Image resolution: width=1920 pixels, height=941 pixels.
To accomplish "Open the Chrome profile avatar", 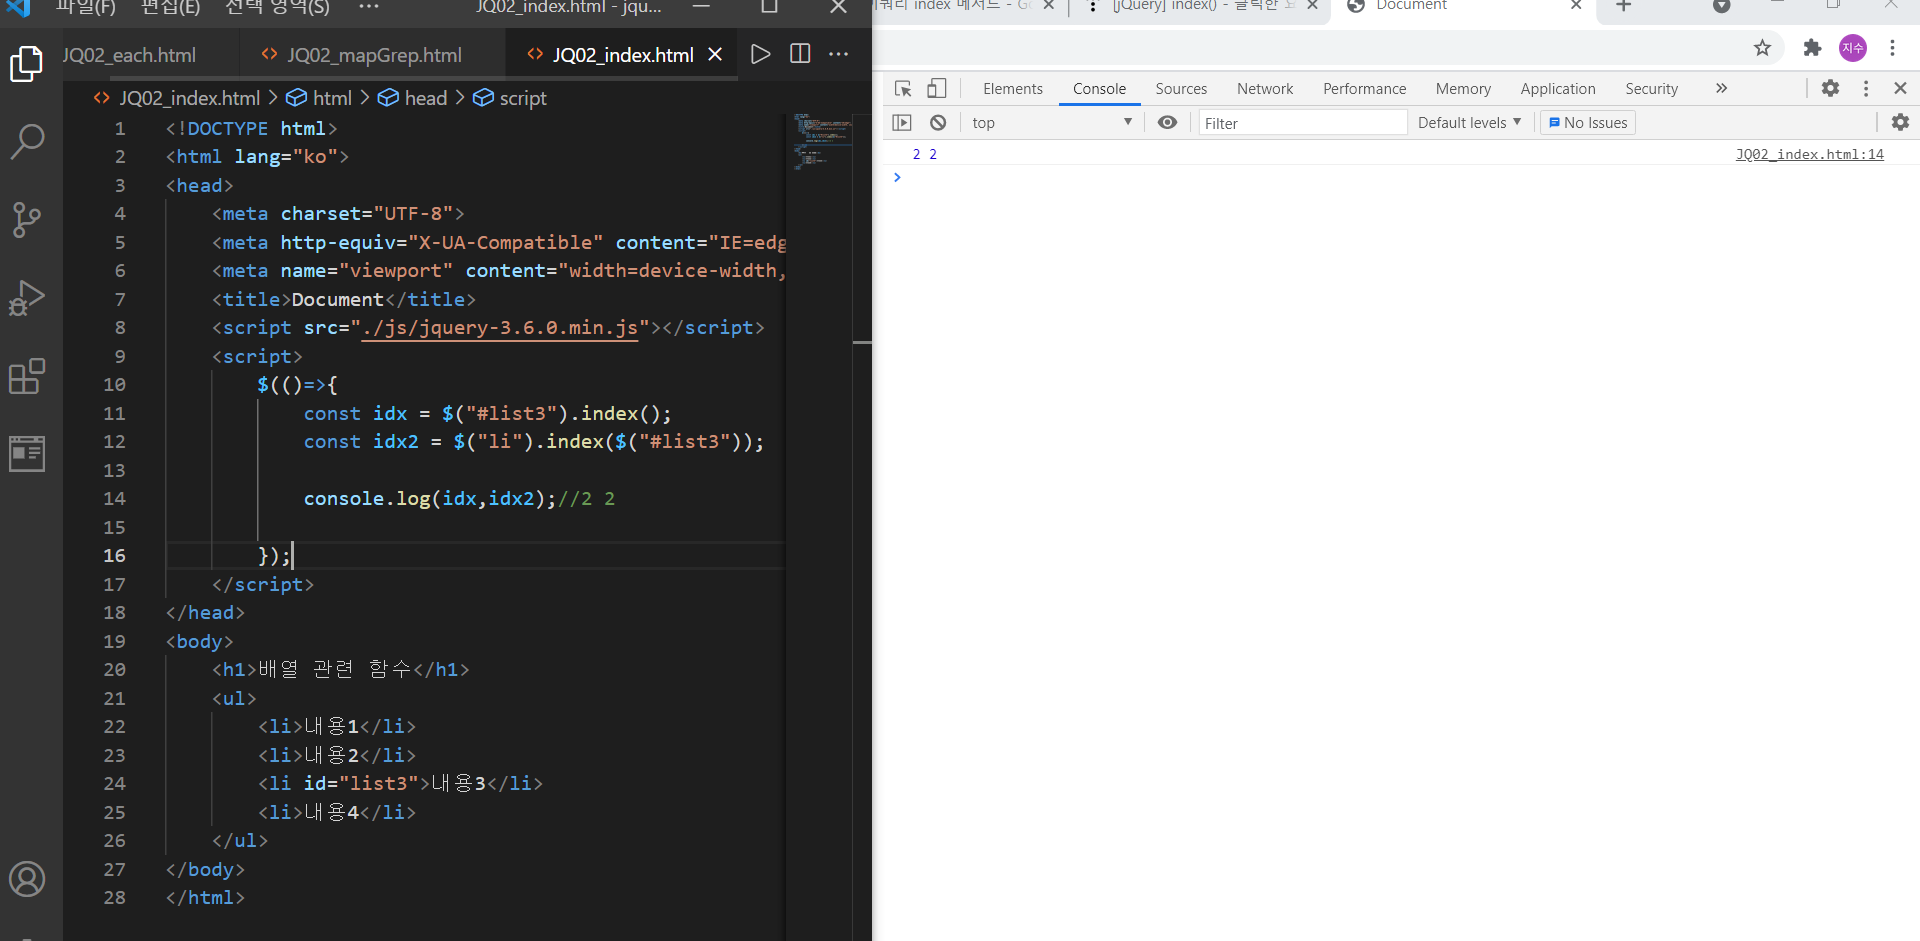I will pos(1853,47).
